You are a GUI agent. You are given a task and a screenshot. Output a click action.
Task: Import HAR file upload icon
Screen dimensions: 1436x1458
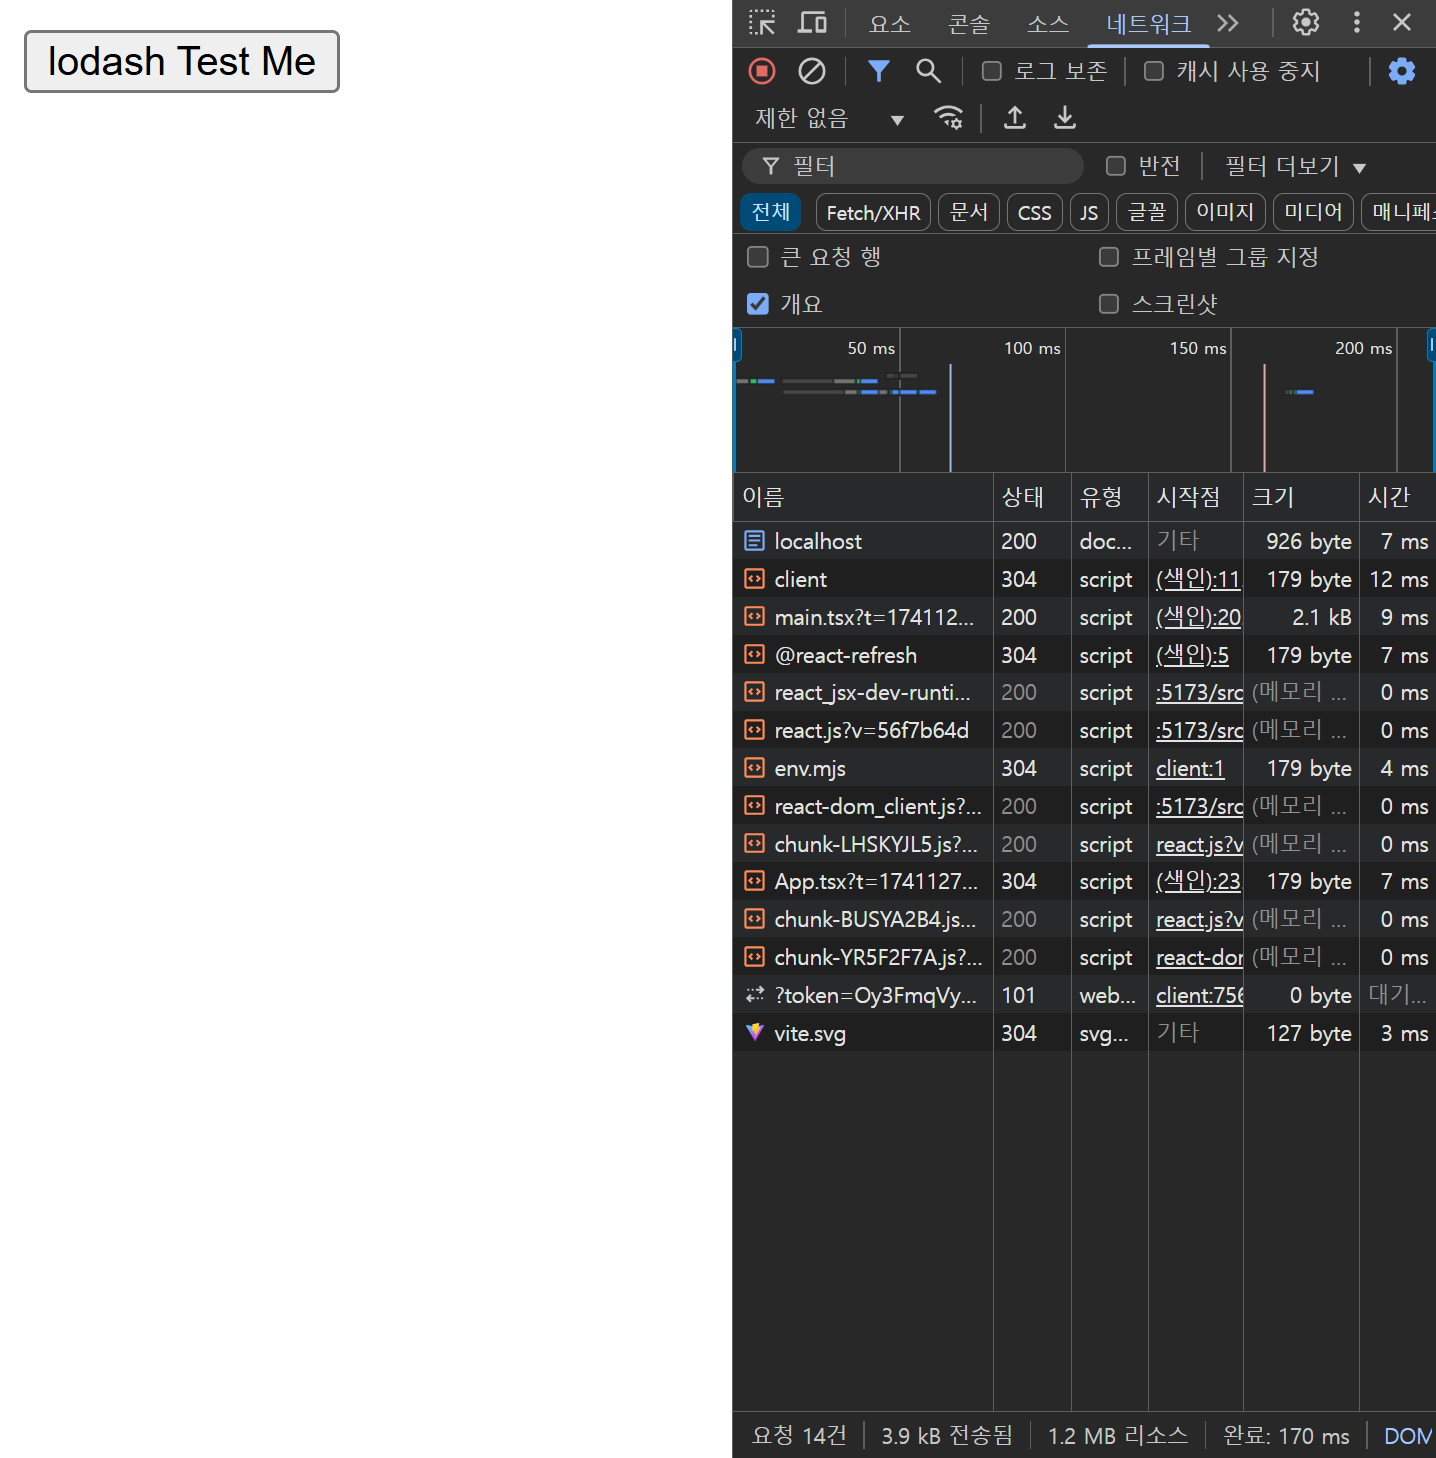click(x=1015, y=118)
